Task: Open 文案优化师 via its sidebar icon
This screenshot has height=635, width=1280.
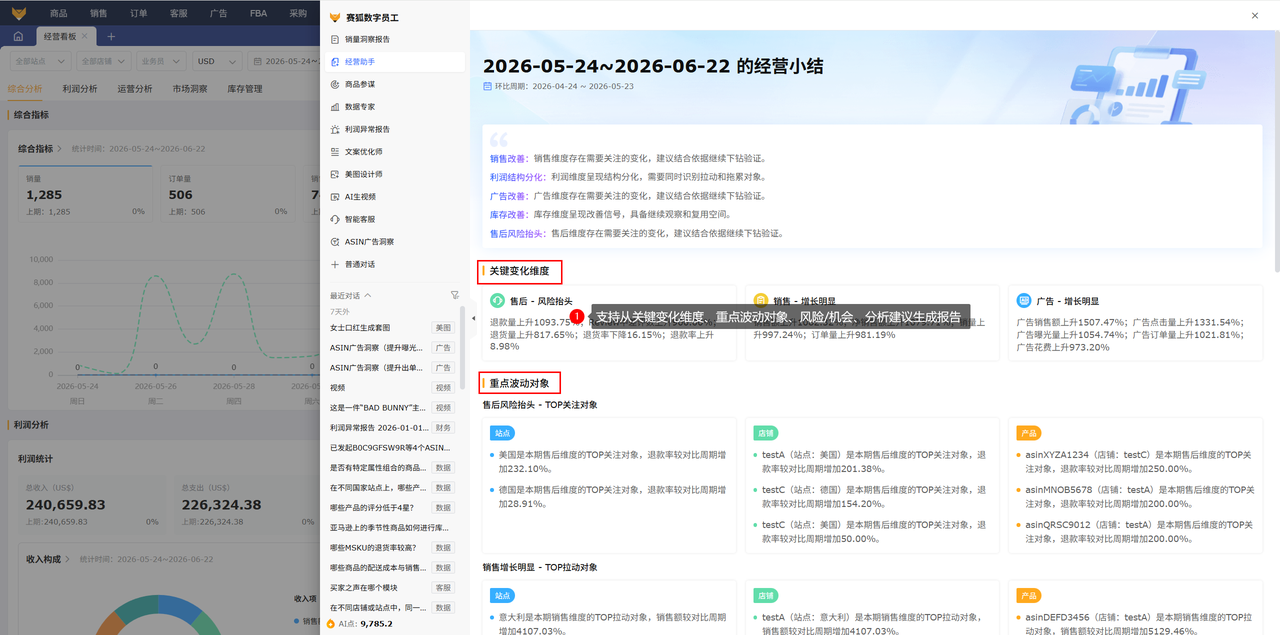Action: (335, 151)
